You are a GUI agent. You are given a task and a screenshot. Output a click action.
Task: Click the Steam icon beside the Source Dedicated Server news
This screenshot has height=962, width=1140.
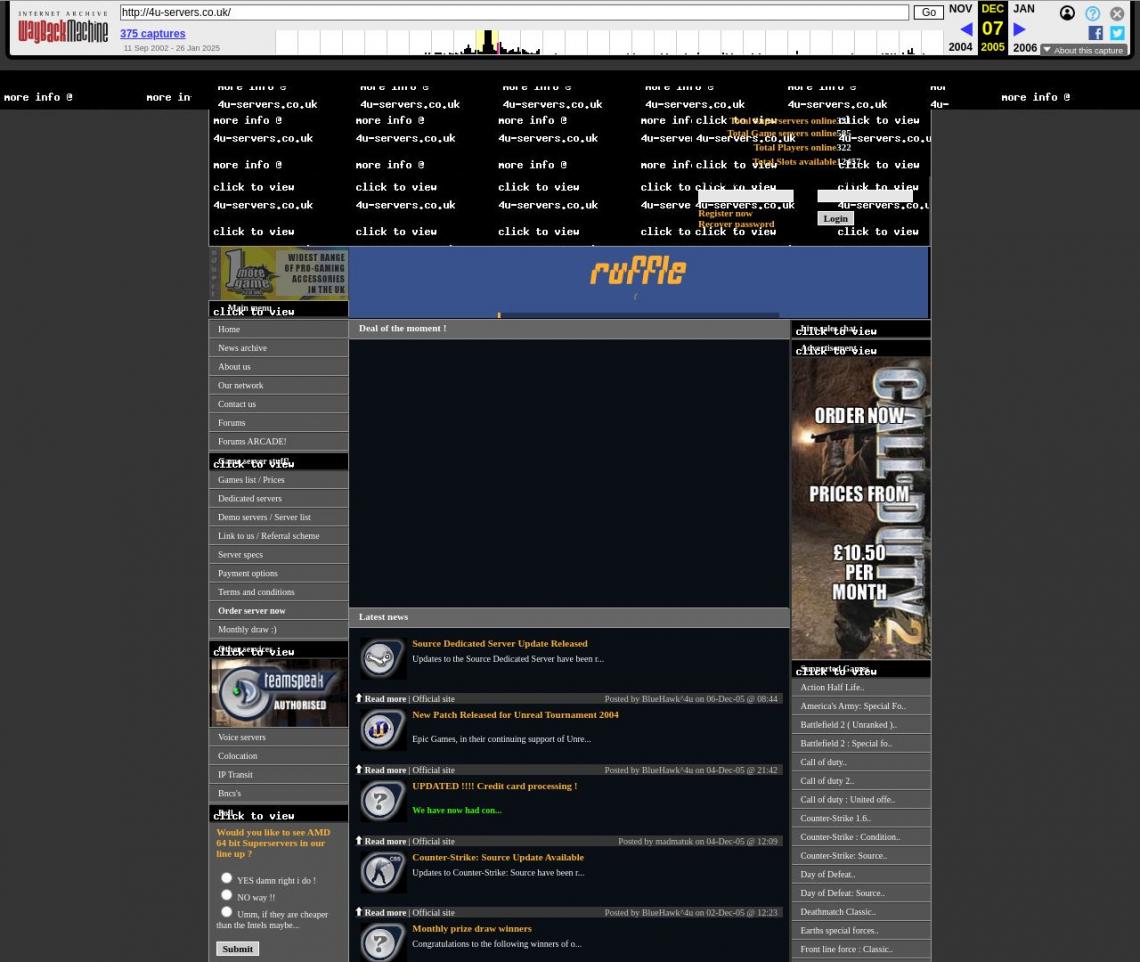381,659
